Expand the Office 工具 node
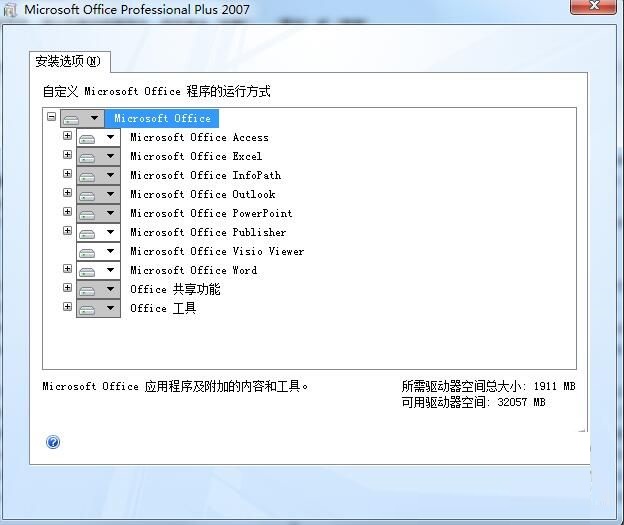This screenshot has height=525, width=624. (67, 306)
